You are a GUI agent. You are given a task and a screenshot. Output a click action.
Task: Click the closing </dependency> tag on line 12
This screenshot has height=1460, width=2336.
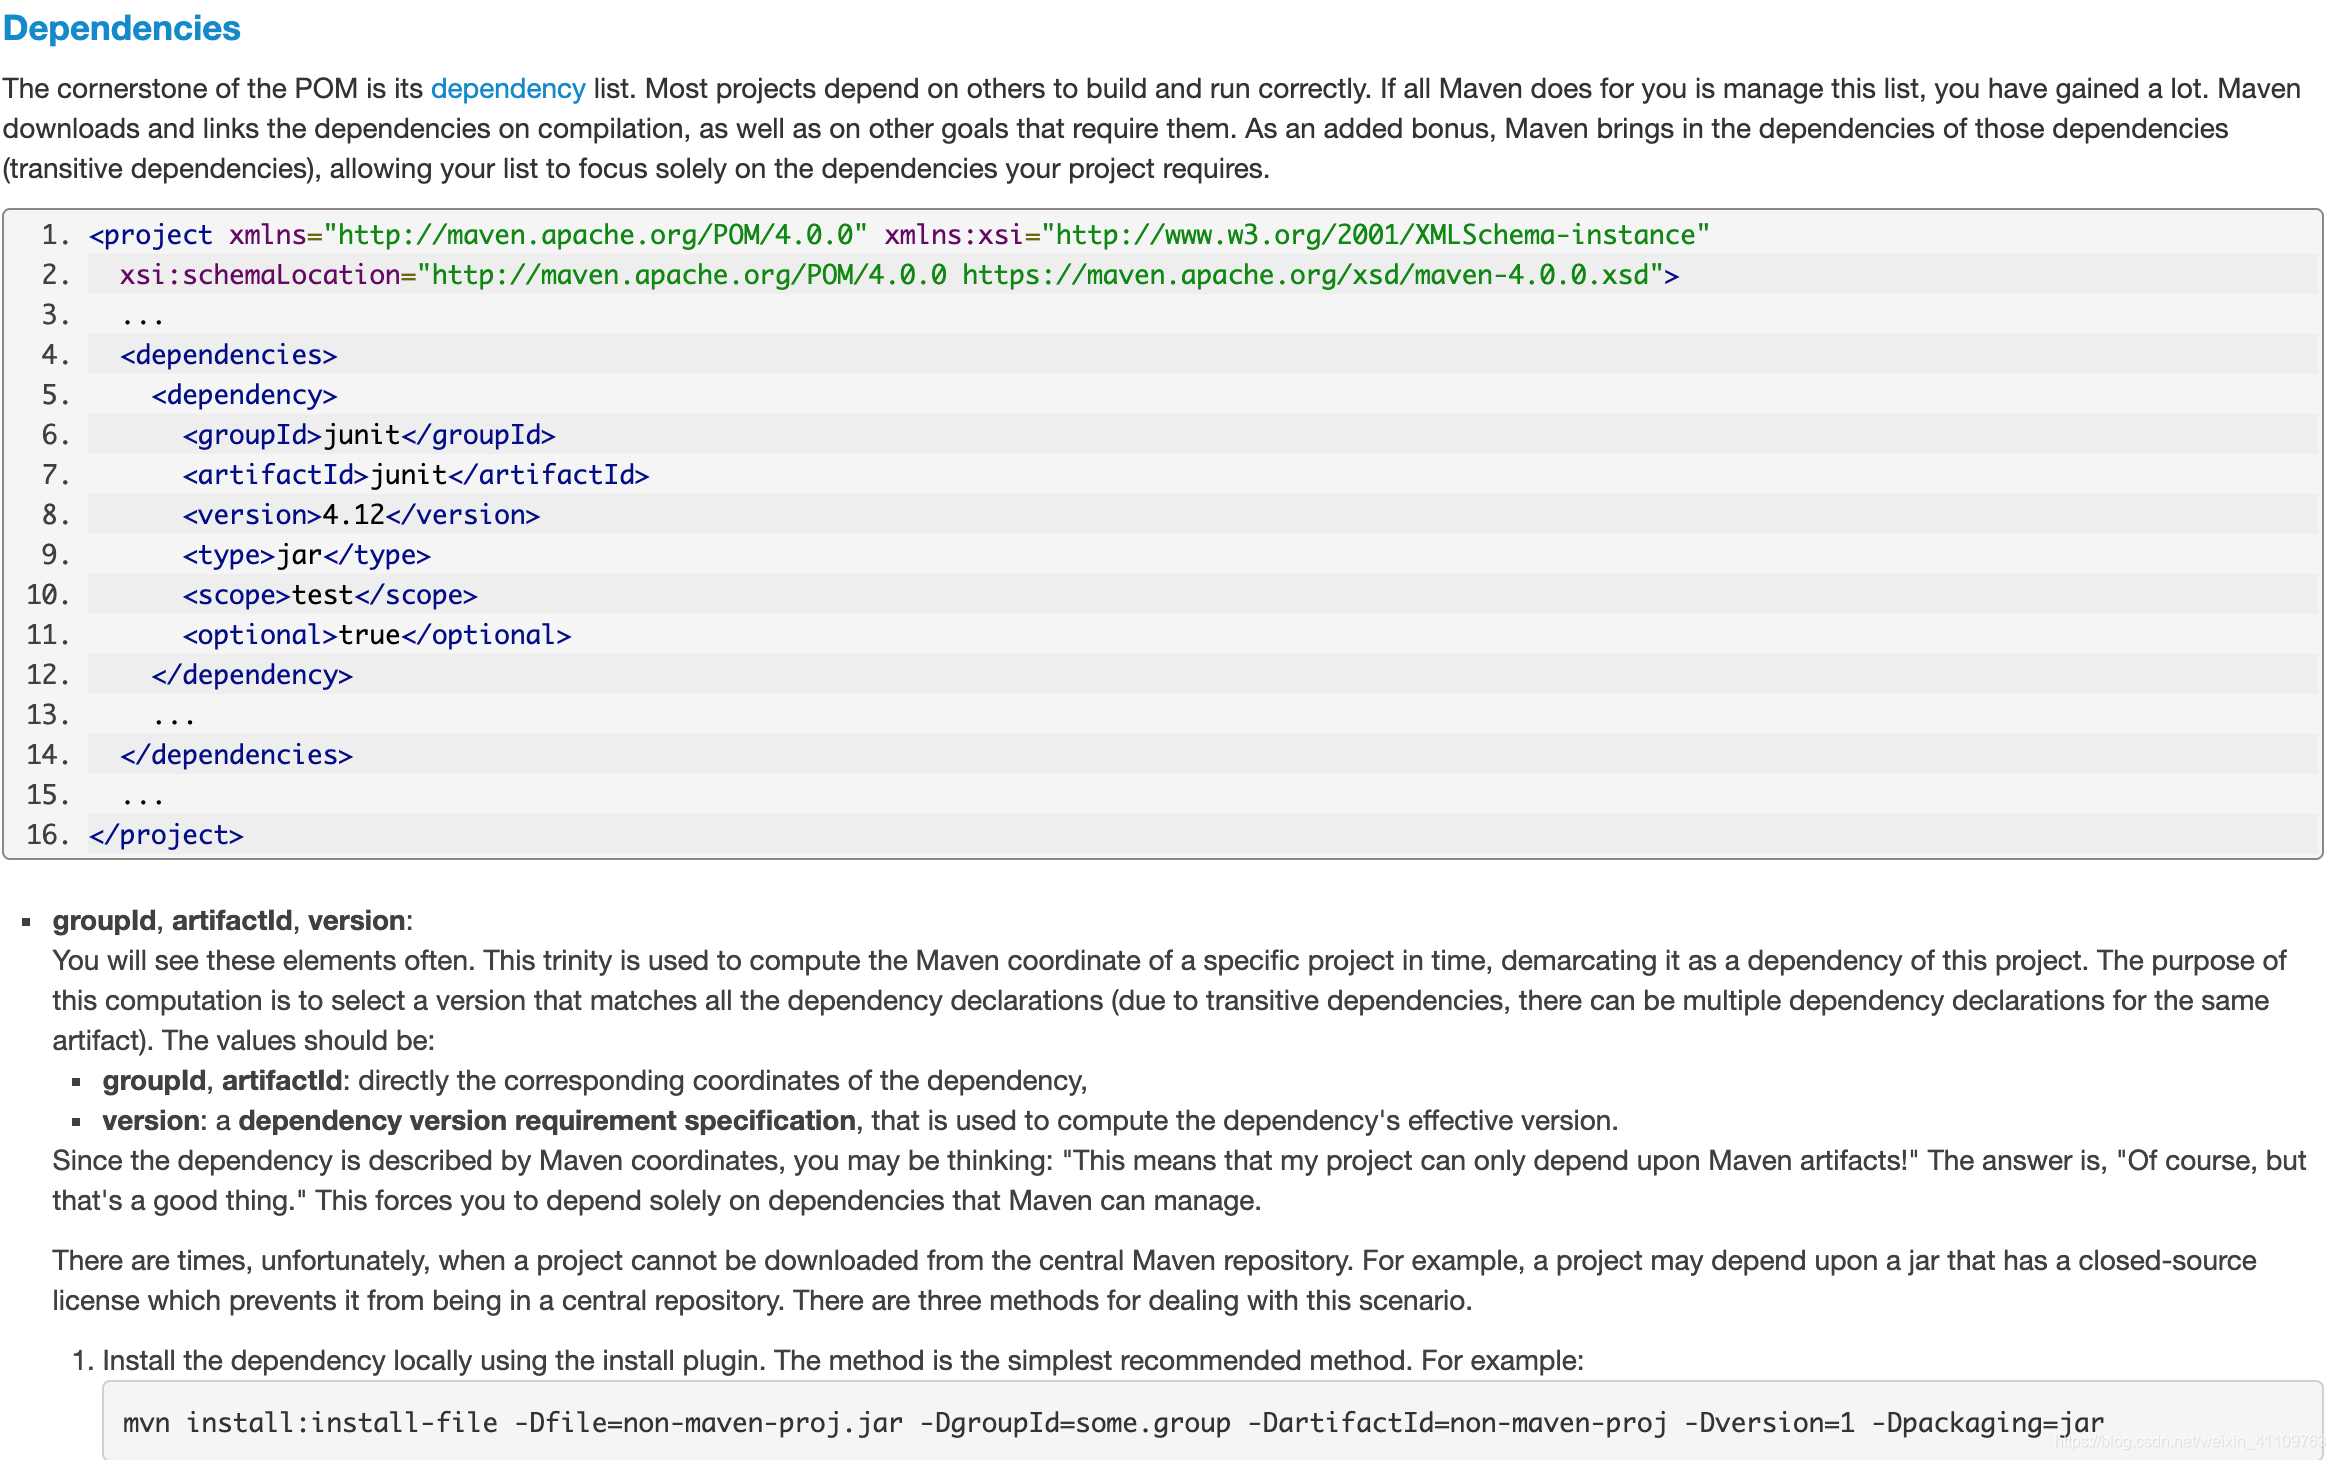252,675
